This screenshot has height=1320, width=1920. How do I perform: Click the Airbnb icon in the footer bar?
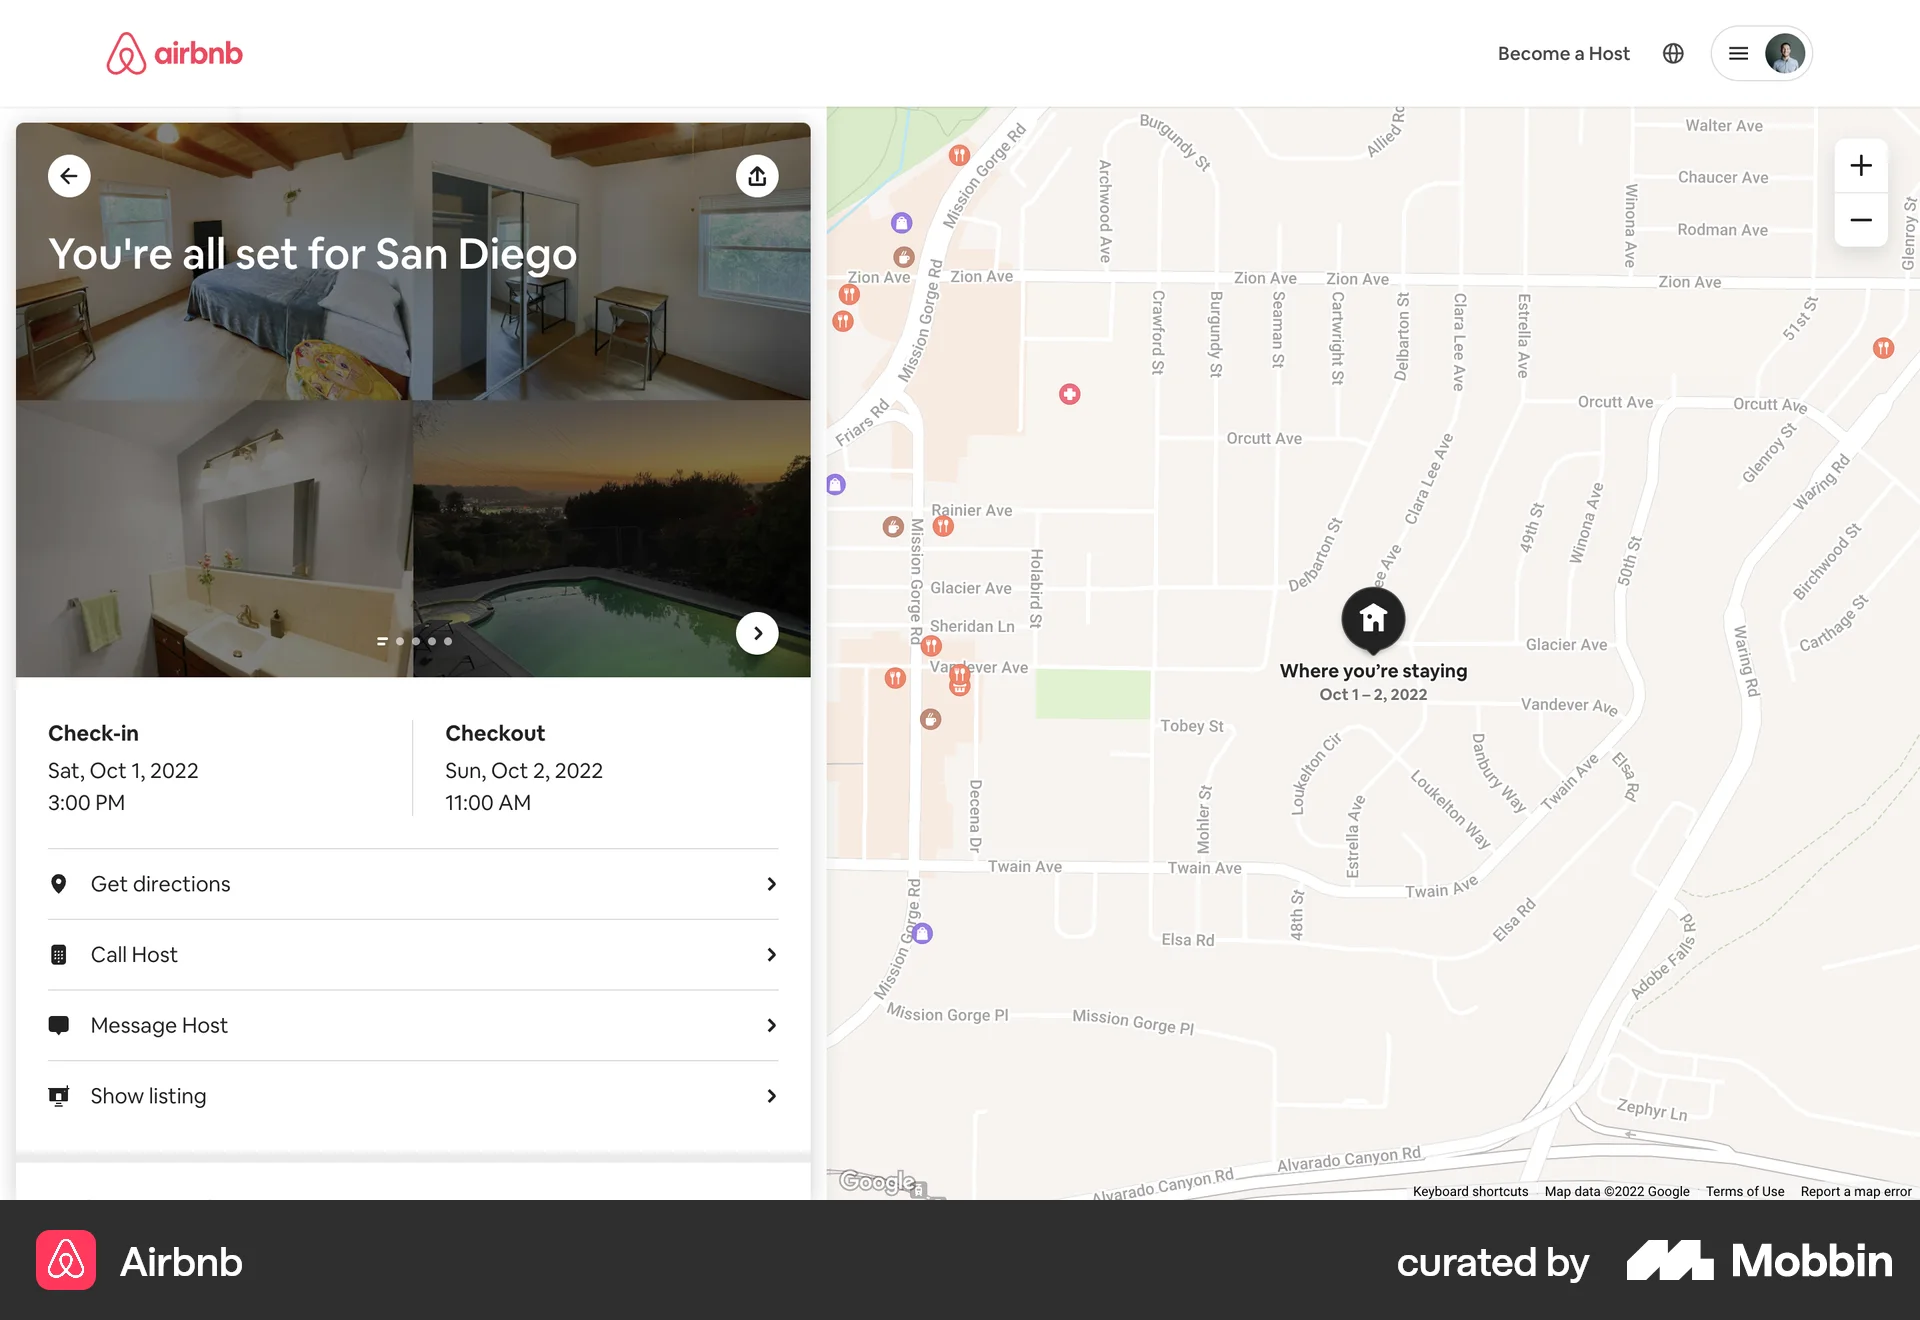click(x=65, y=1261)
